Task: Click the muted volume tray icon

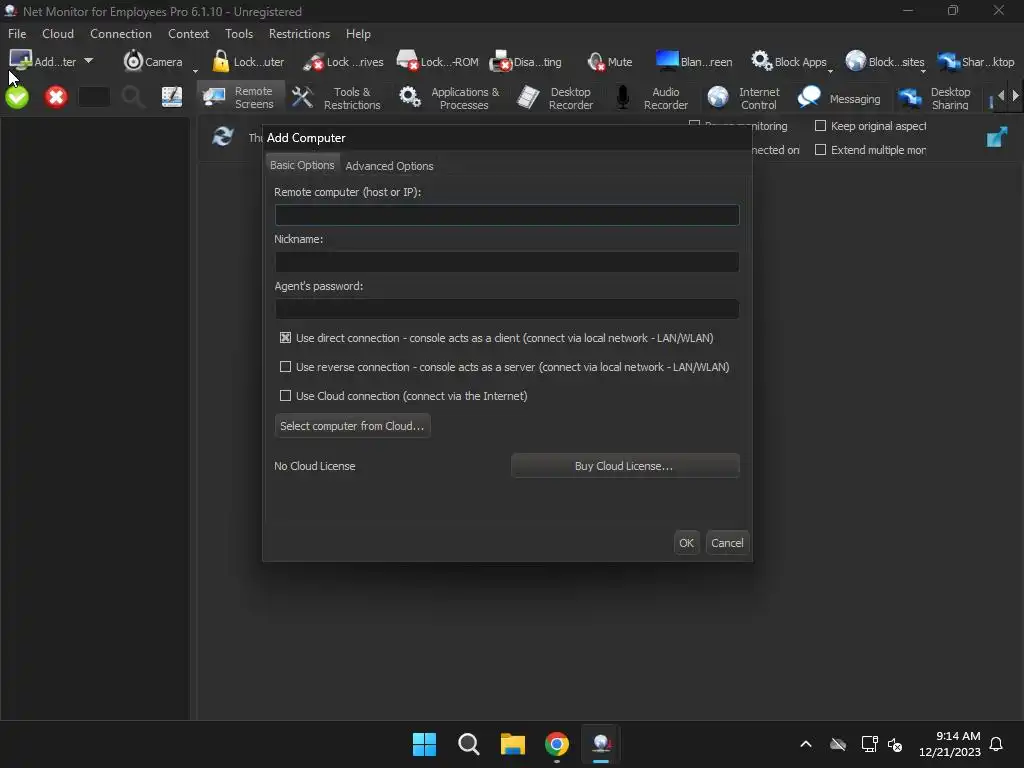Action: click(x=895, y=744)
